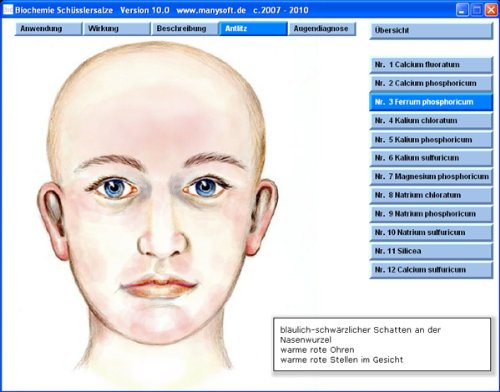
Task: Select Nr. 5 Kalium phosphoricum
Action: pos(431,139)
